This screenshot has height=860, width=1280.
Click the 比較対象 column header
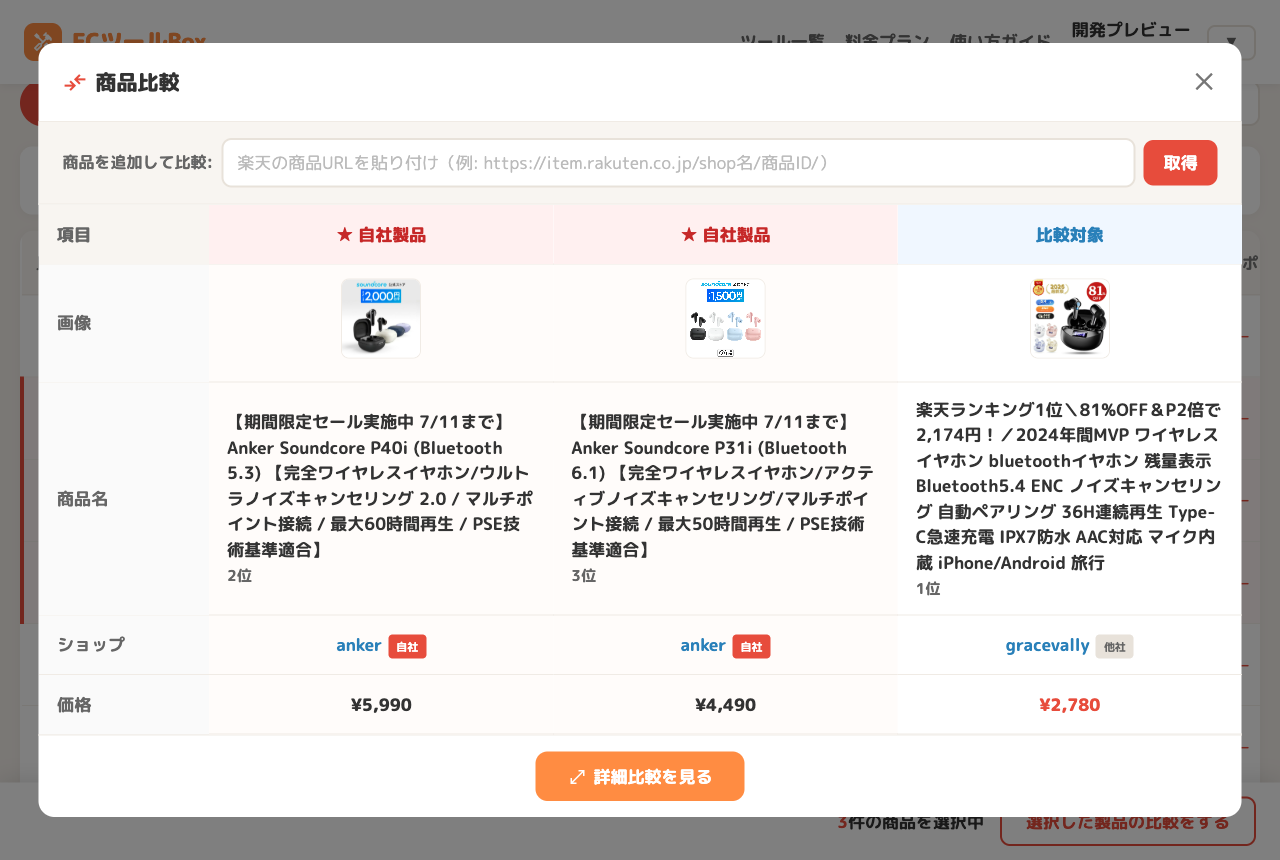pos(1070,235)
